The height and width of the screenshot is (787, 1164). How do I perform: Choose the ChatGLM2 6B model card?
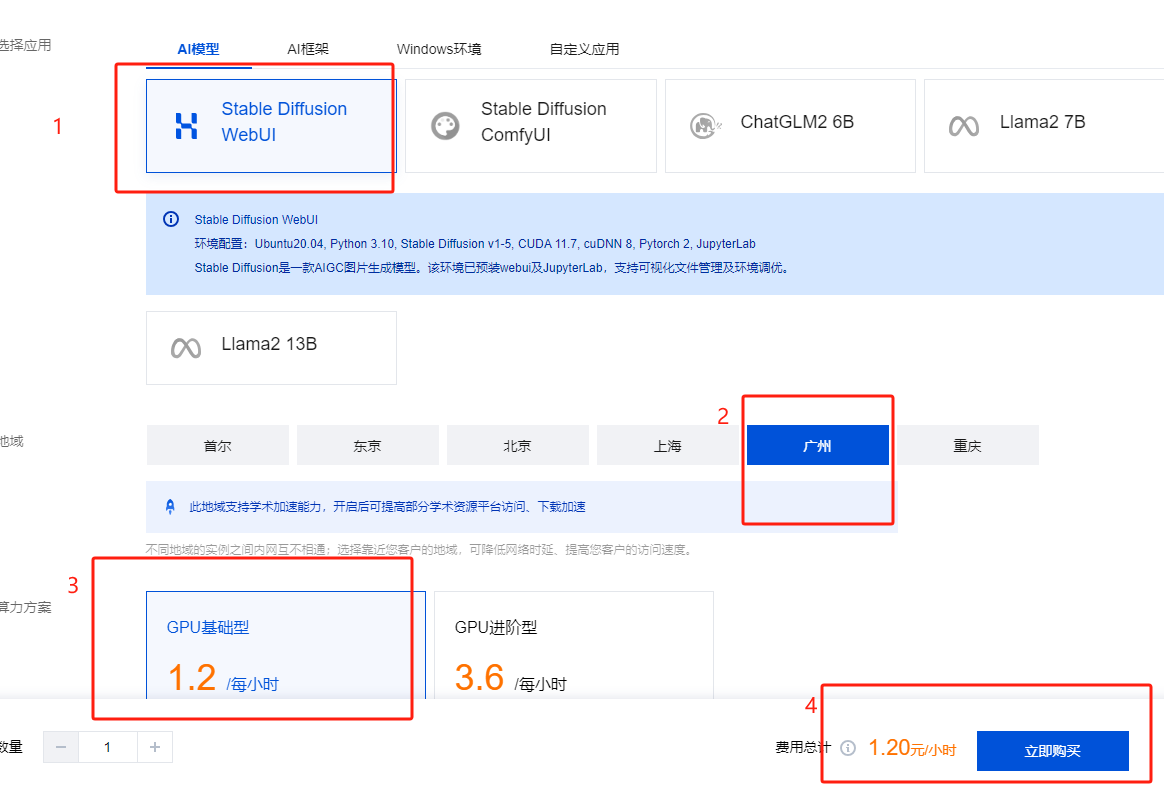click(x=790, y=125)
